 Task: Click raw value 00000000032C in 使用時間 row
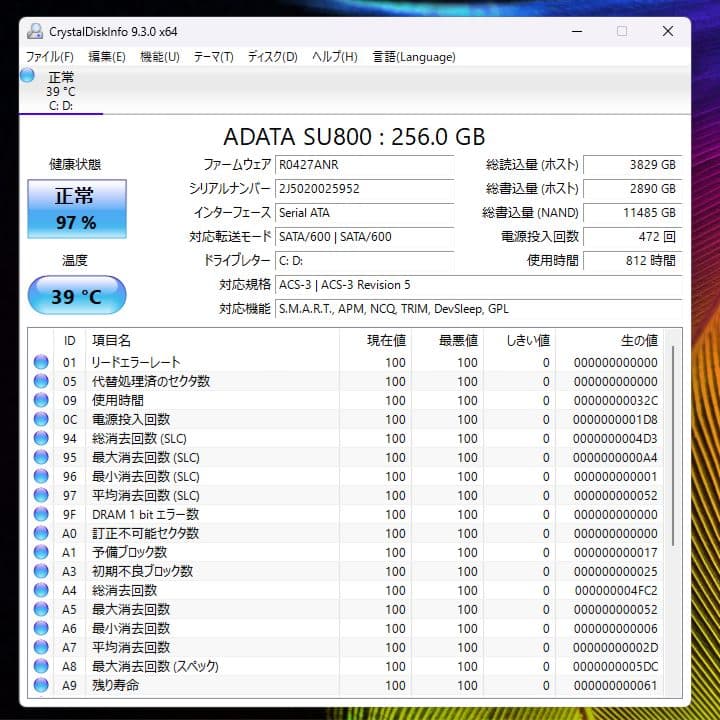(615, 400)
